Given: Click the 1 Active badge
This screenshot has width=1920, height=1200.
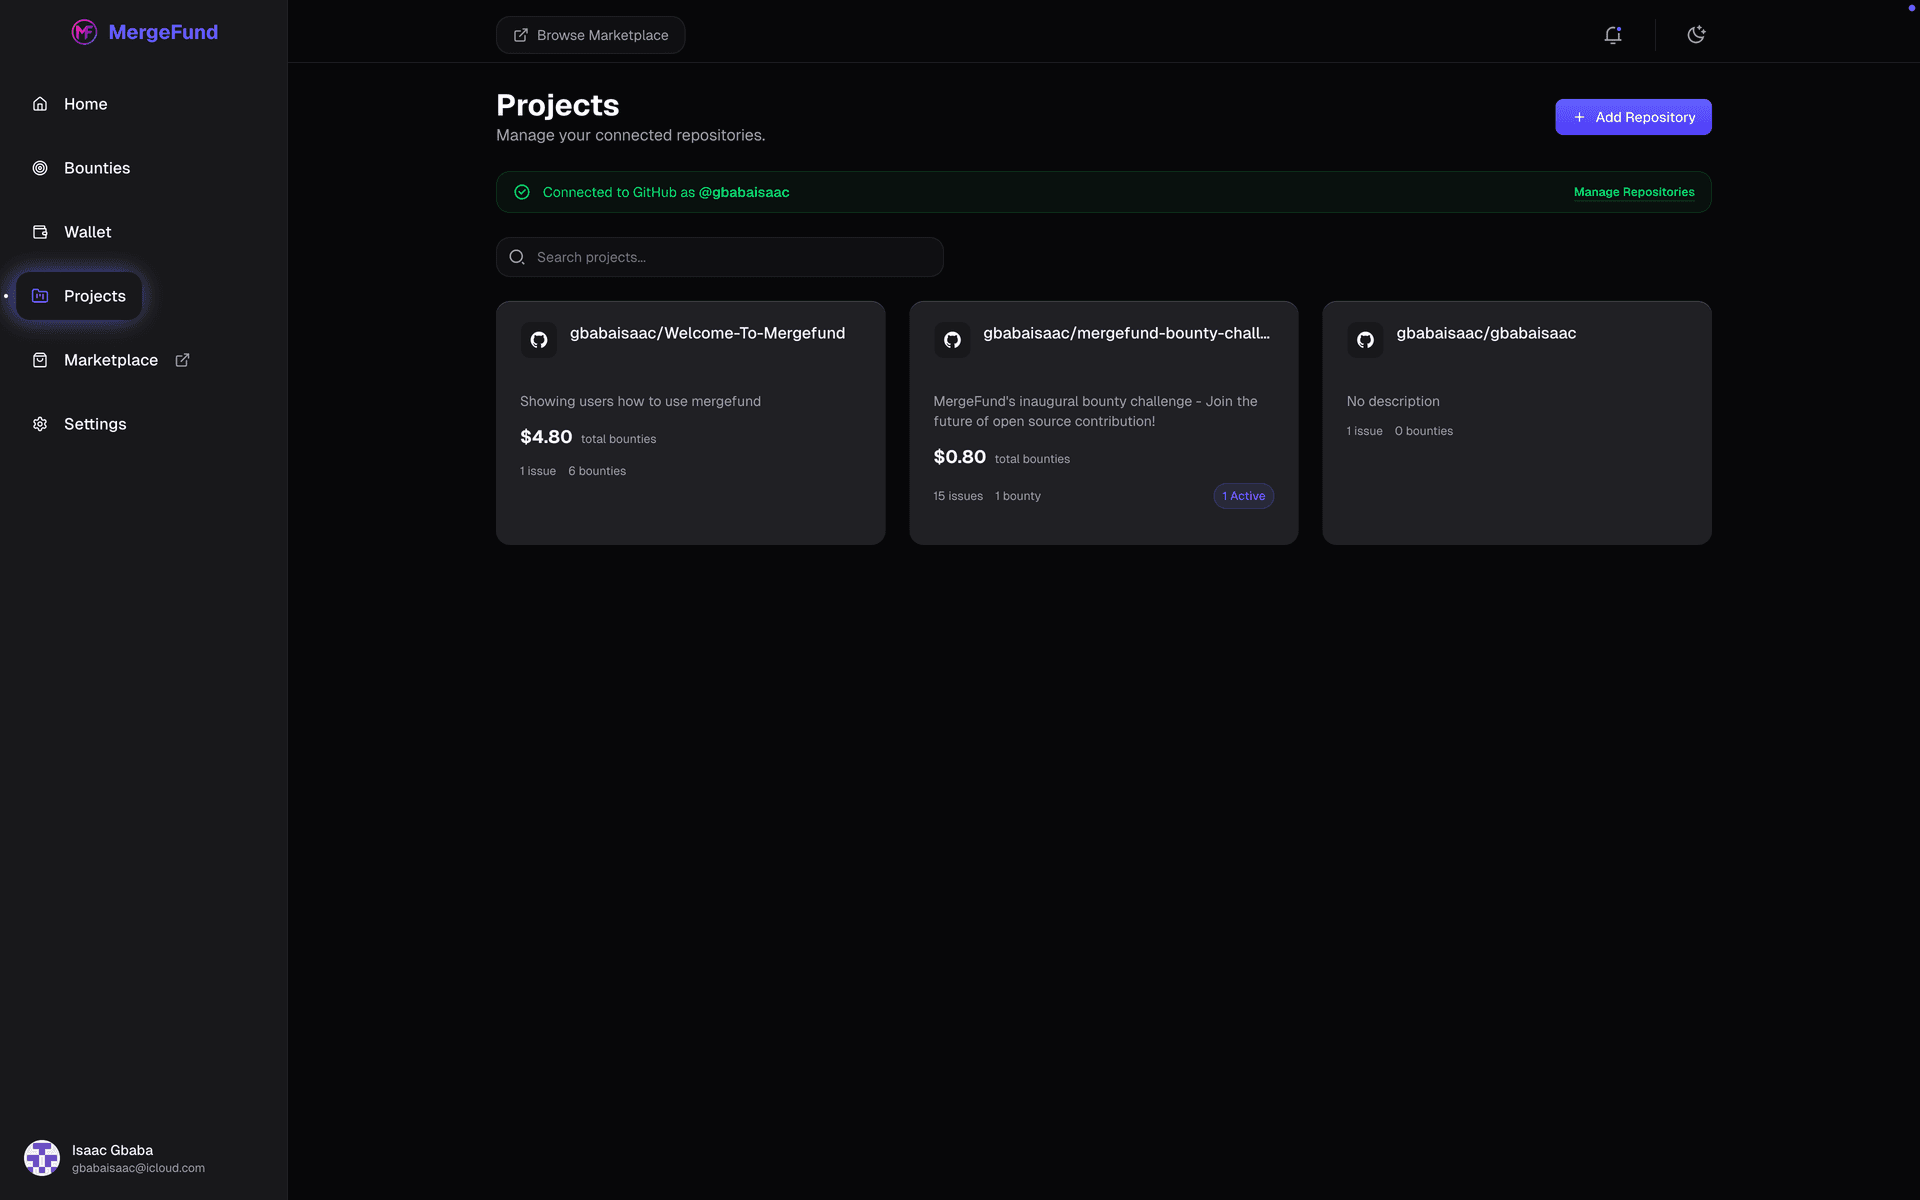Looking at the screenshot, I should pyautogui.click(x=1242, y=495).
